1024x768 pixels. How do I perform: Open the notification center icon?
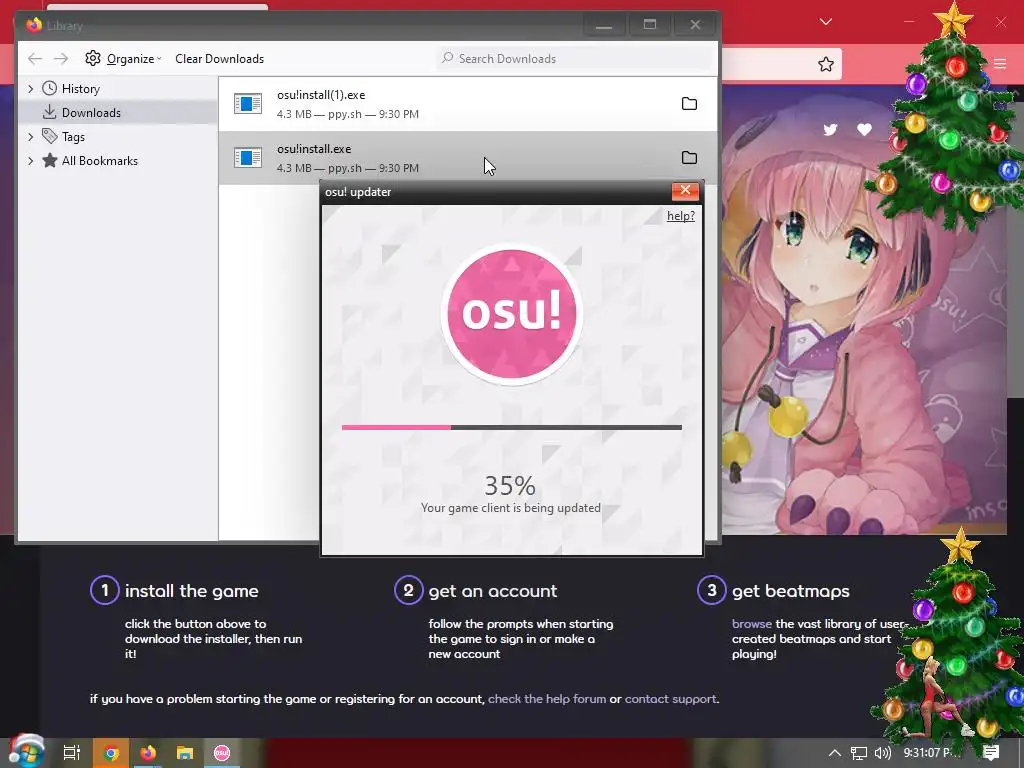pos(991,753)
